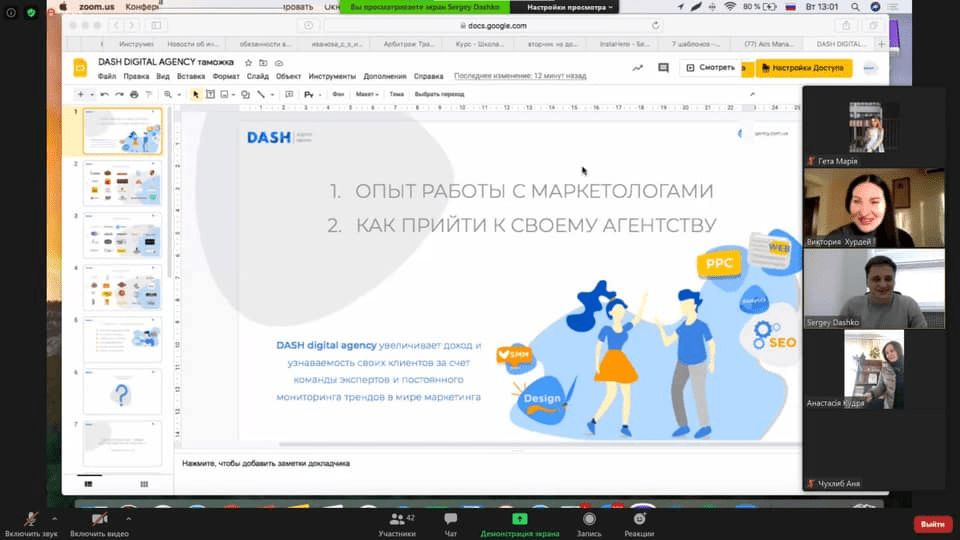Open the Вставка menu

[x=191, y=77]
